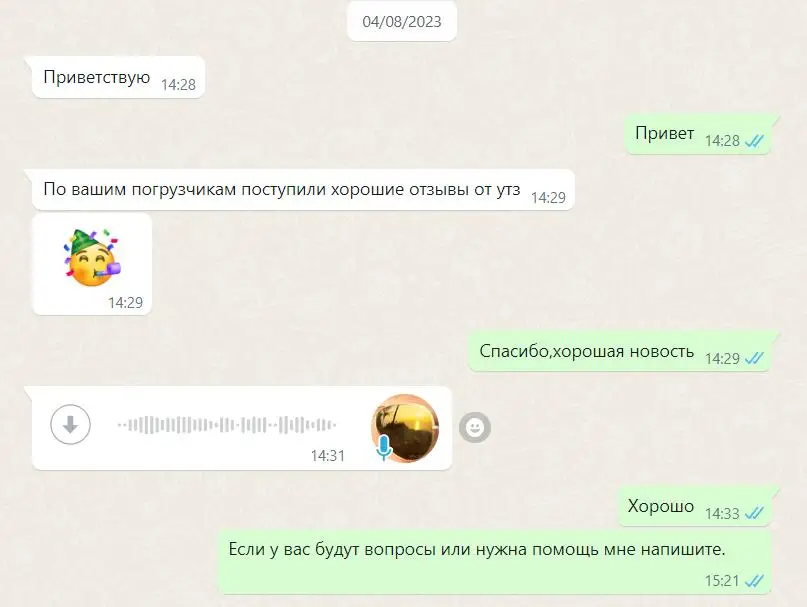The image size is (807, 607).
Task: Open the voice message sender's avatar photo
Action: (x=406, y=428)
